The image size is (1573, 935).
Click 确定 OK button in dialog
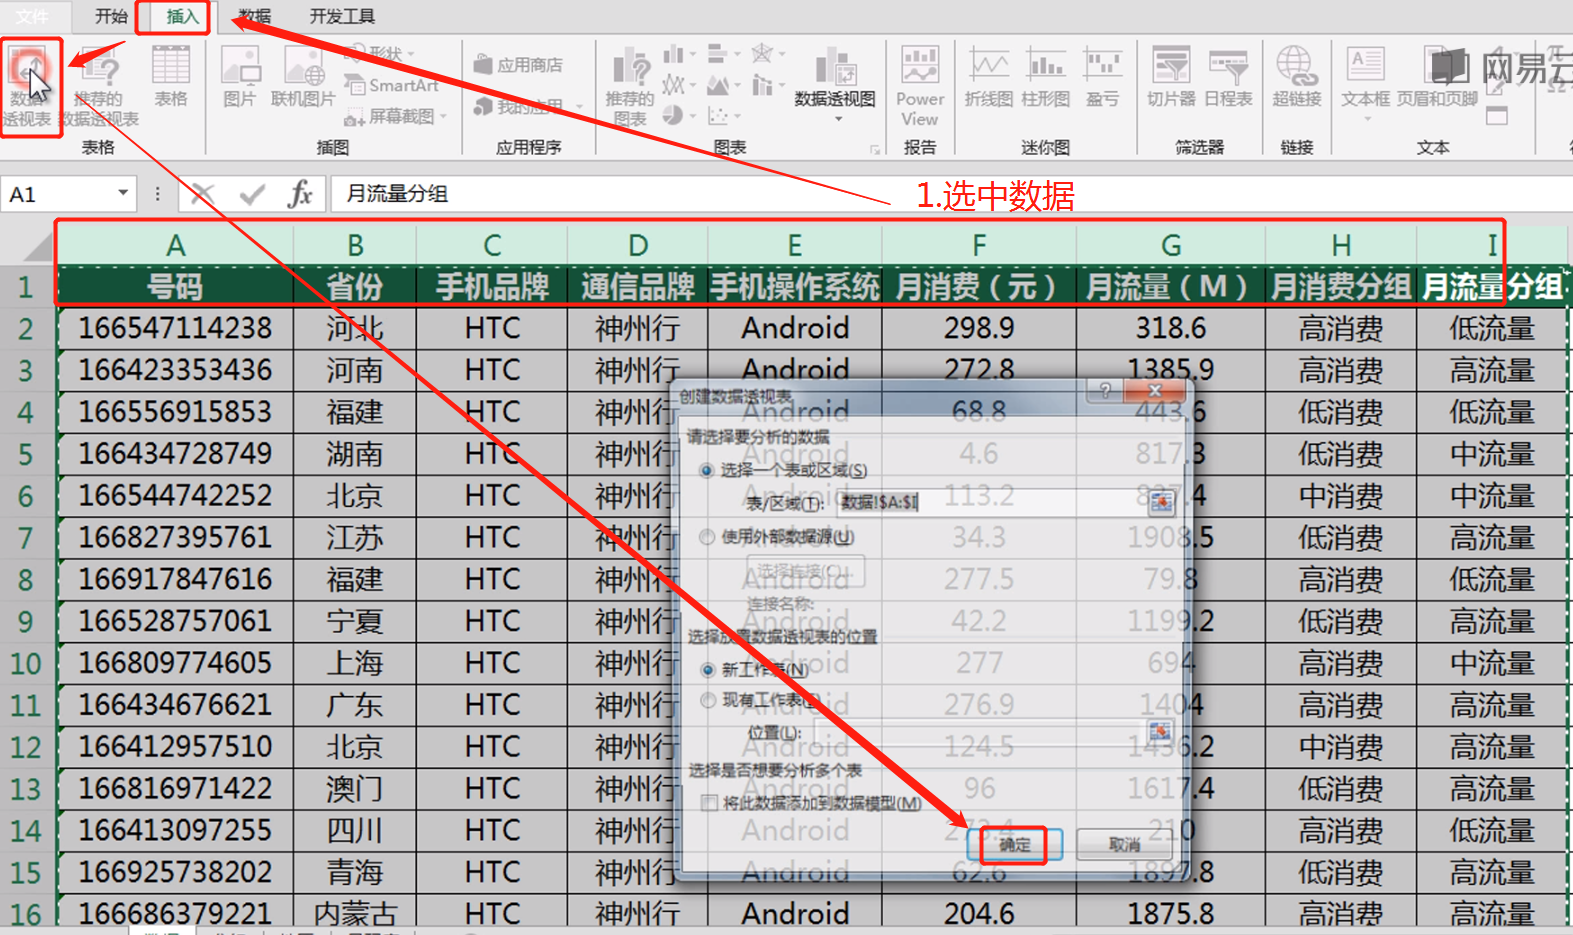(1015, 844)
